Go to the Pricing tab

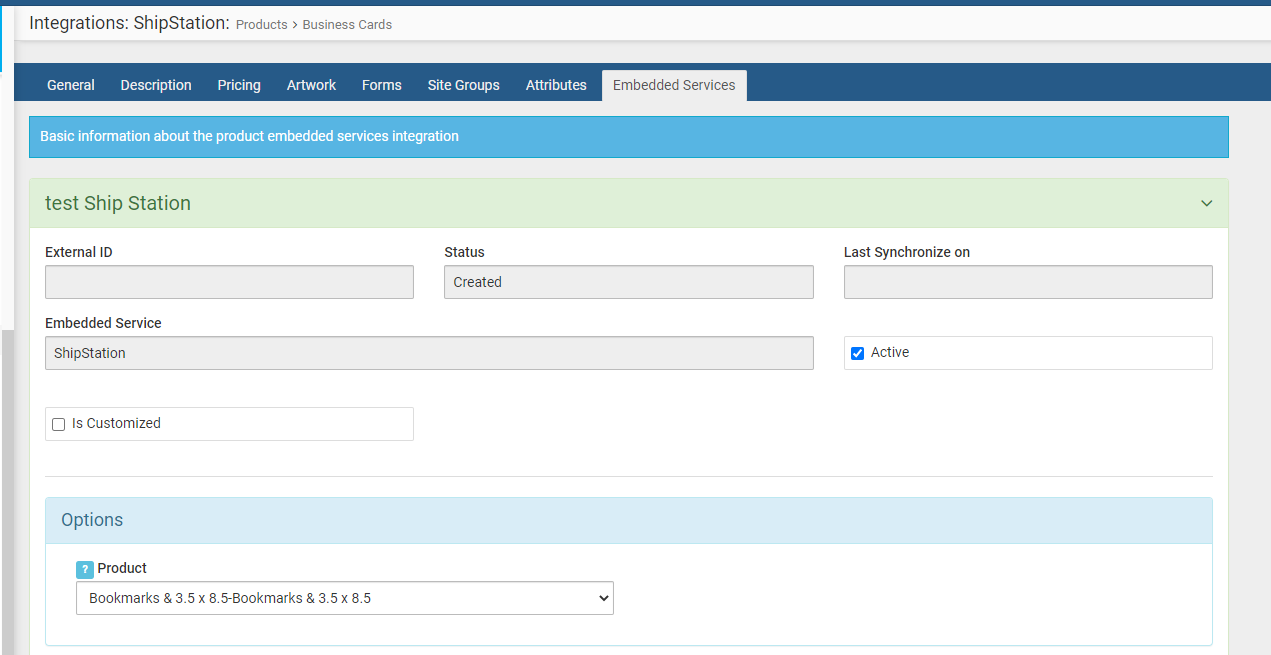tap(239, 85)
